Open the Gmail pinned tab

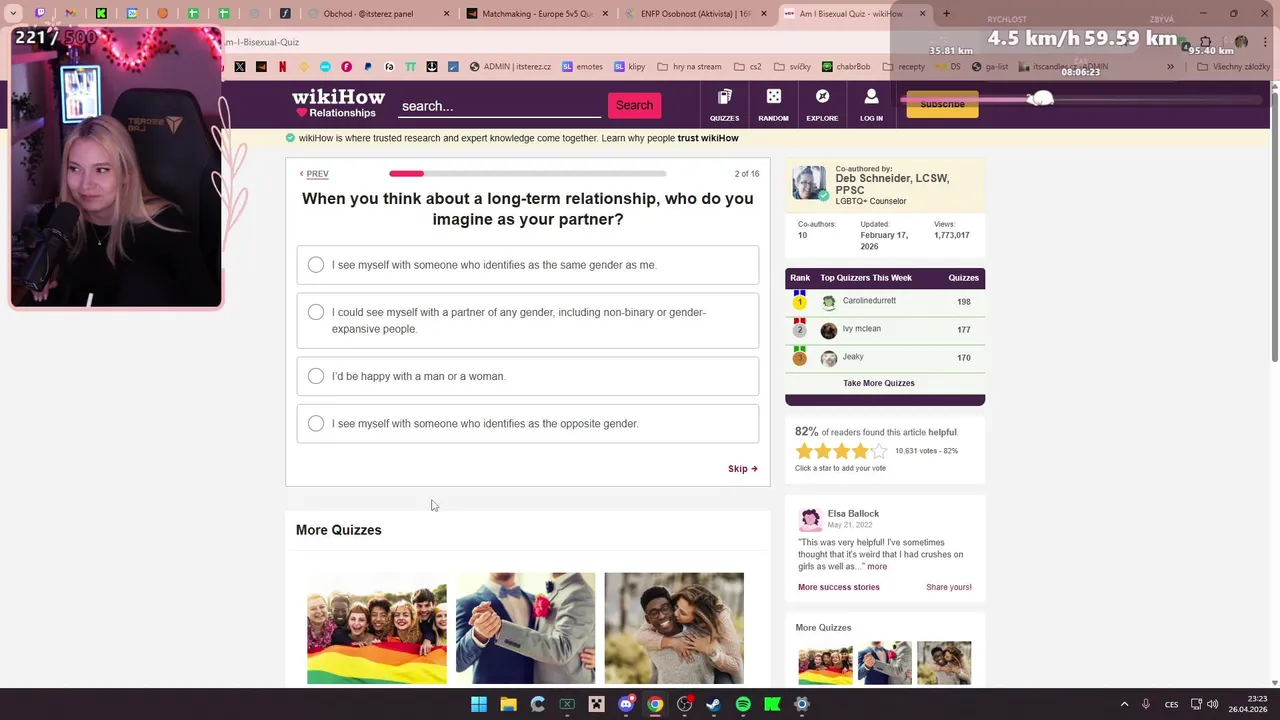pos(70,14)
